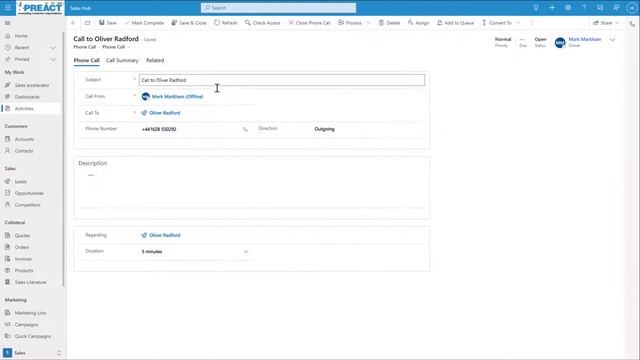Refresh the record
The height and width of the screenshot is (360, 640).
(226, 23)
